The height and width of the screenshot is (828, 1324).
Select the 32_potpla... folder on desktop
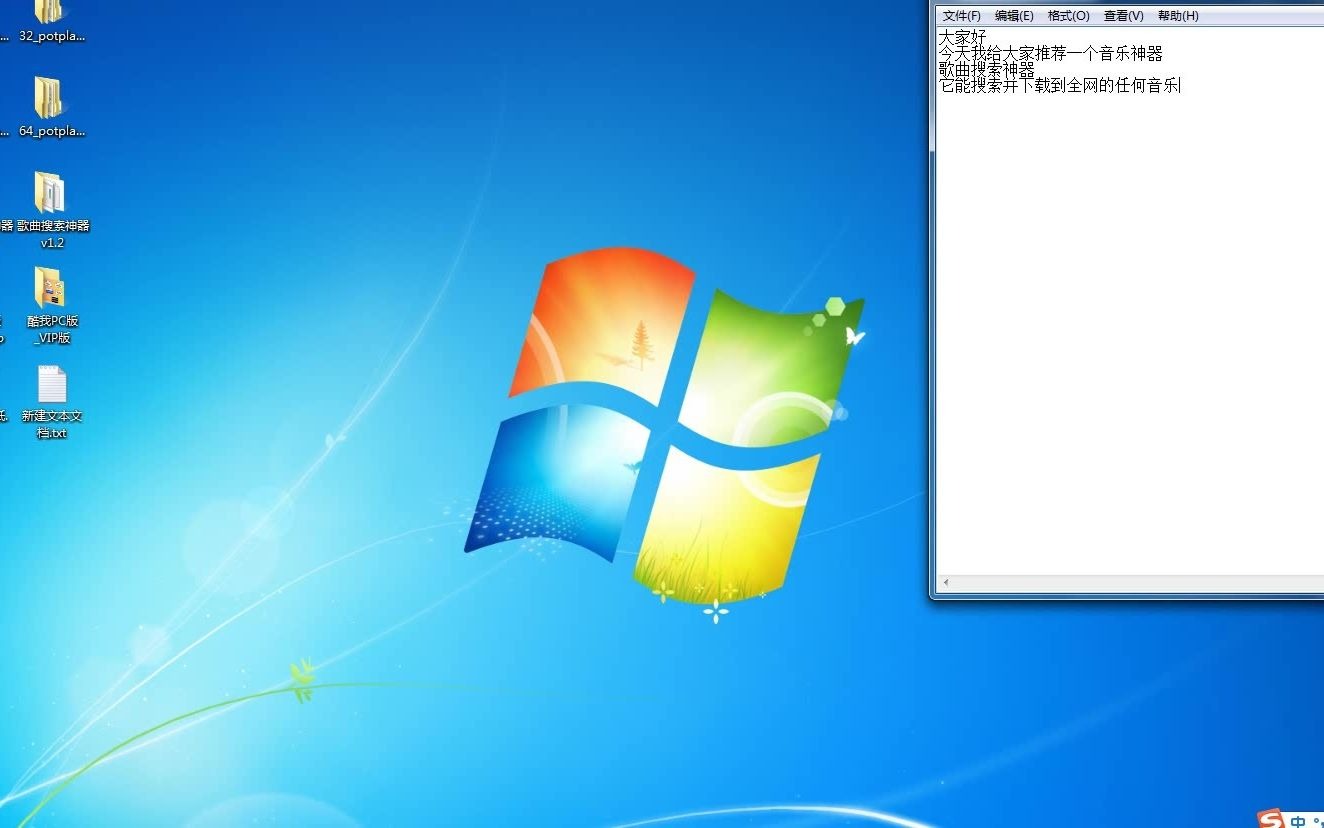50,22
